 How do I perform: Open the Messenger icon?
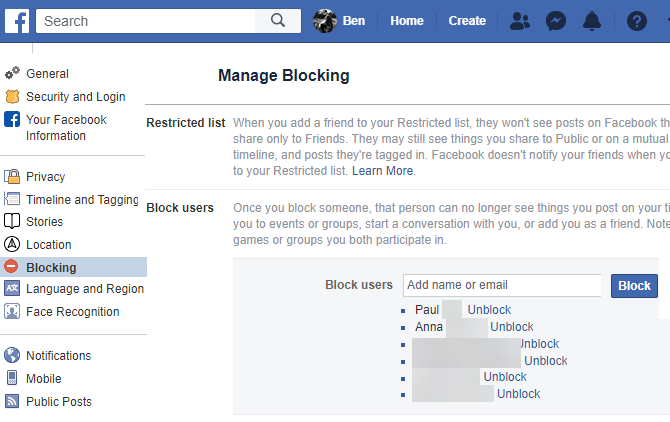click(557, 21)
